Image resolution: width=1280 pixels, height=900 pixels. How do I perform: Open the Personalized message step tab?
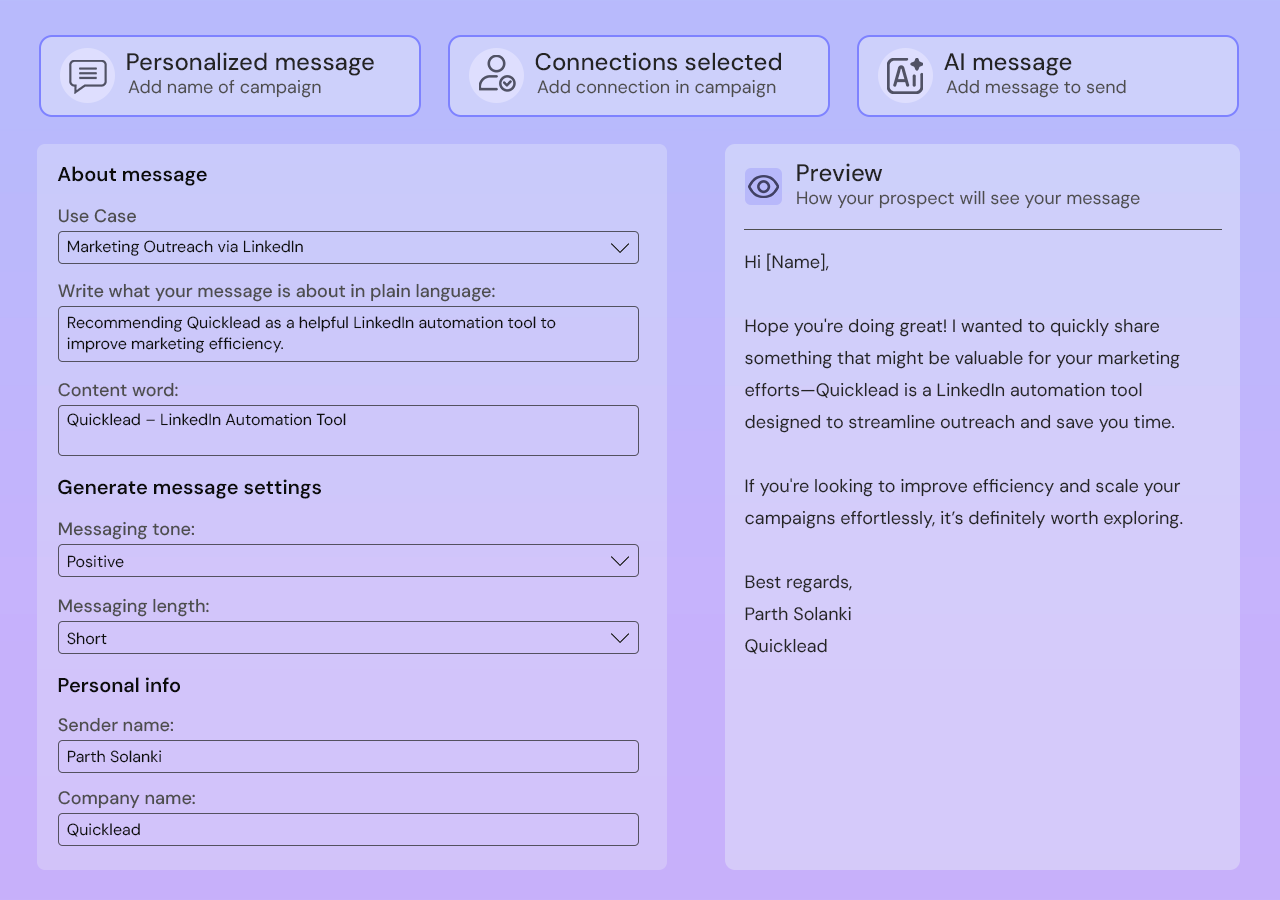coord(230,76)
